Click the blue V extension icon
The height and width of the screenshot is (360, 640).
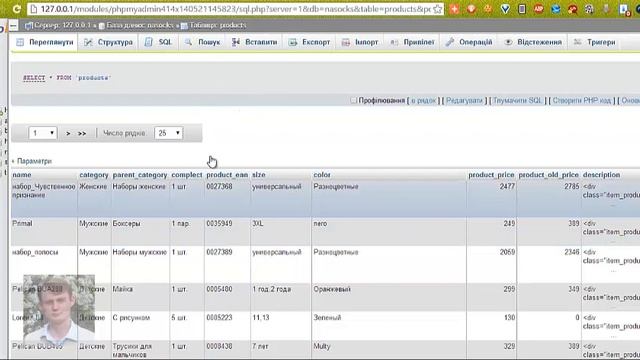click(x=505, y=9)
